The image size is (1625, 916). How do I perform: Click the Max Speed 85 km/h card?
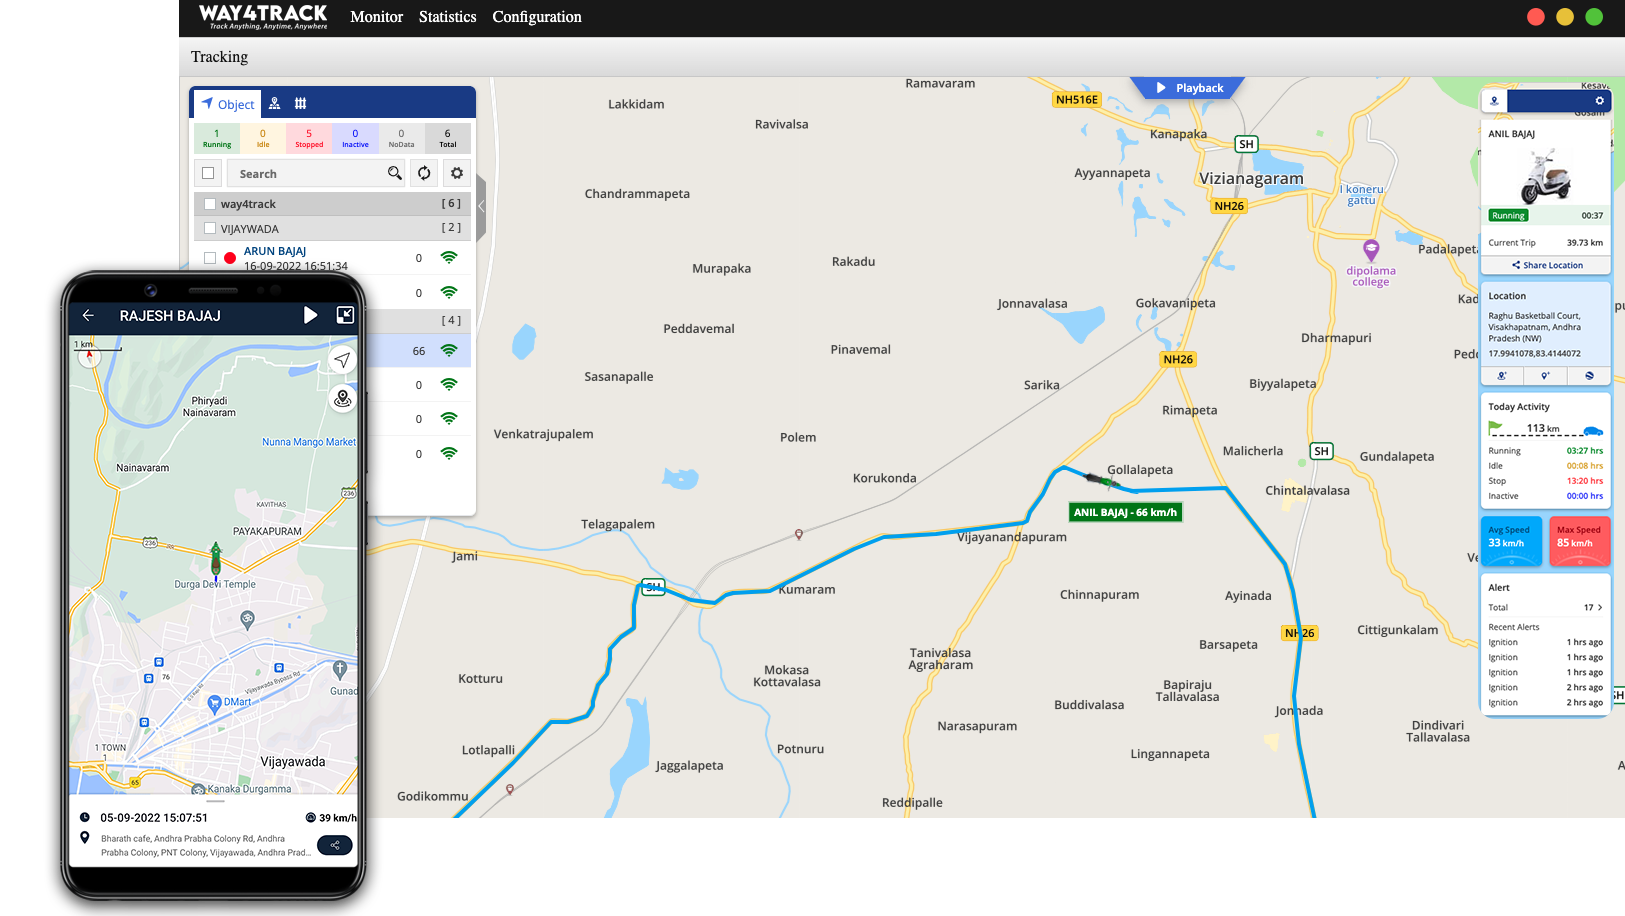point(1580,541)
